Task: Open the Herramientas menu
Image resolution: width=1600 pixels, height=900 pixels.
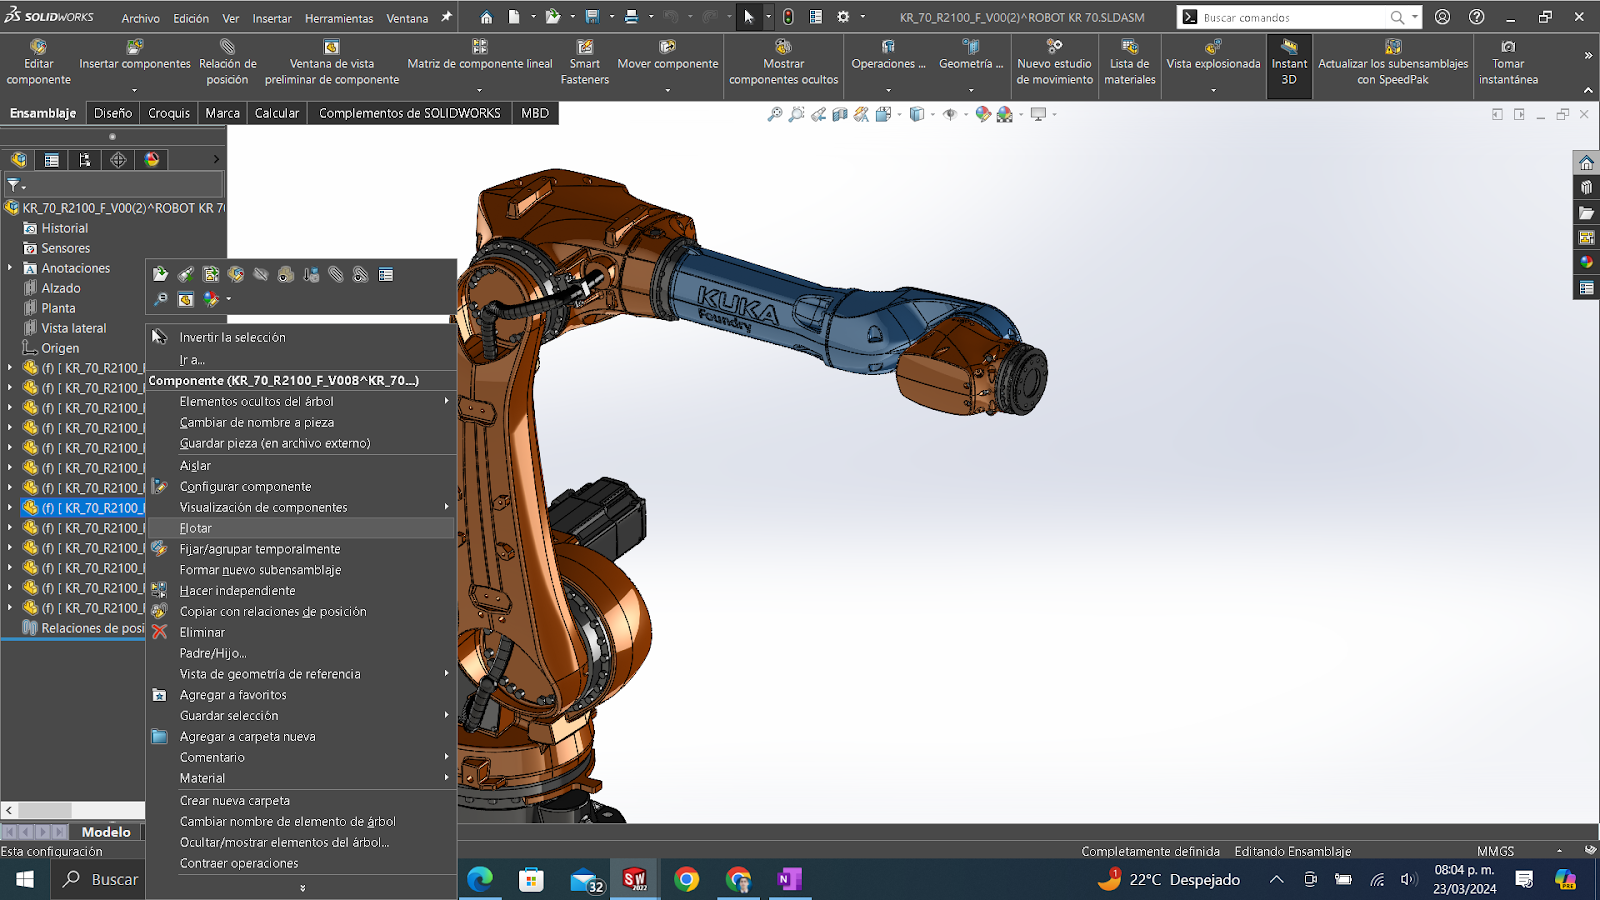Action: coord(339,18)
